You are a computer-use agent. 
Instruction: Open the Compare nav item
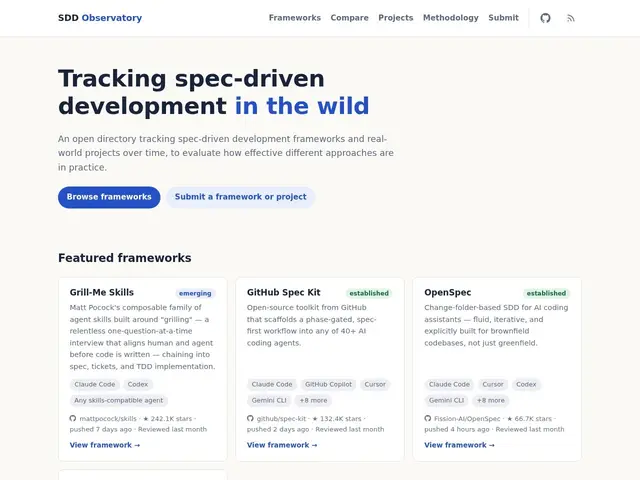point(349,18)
